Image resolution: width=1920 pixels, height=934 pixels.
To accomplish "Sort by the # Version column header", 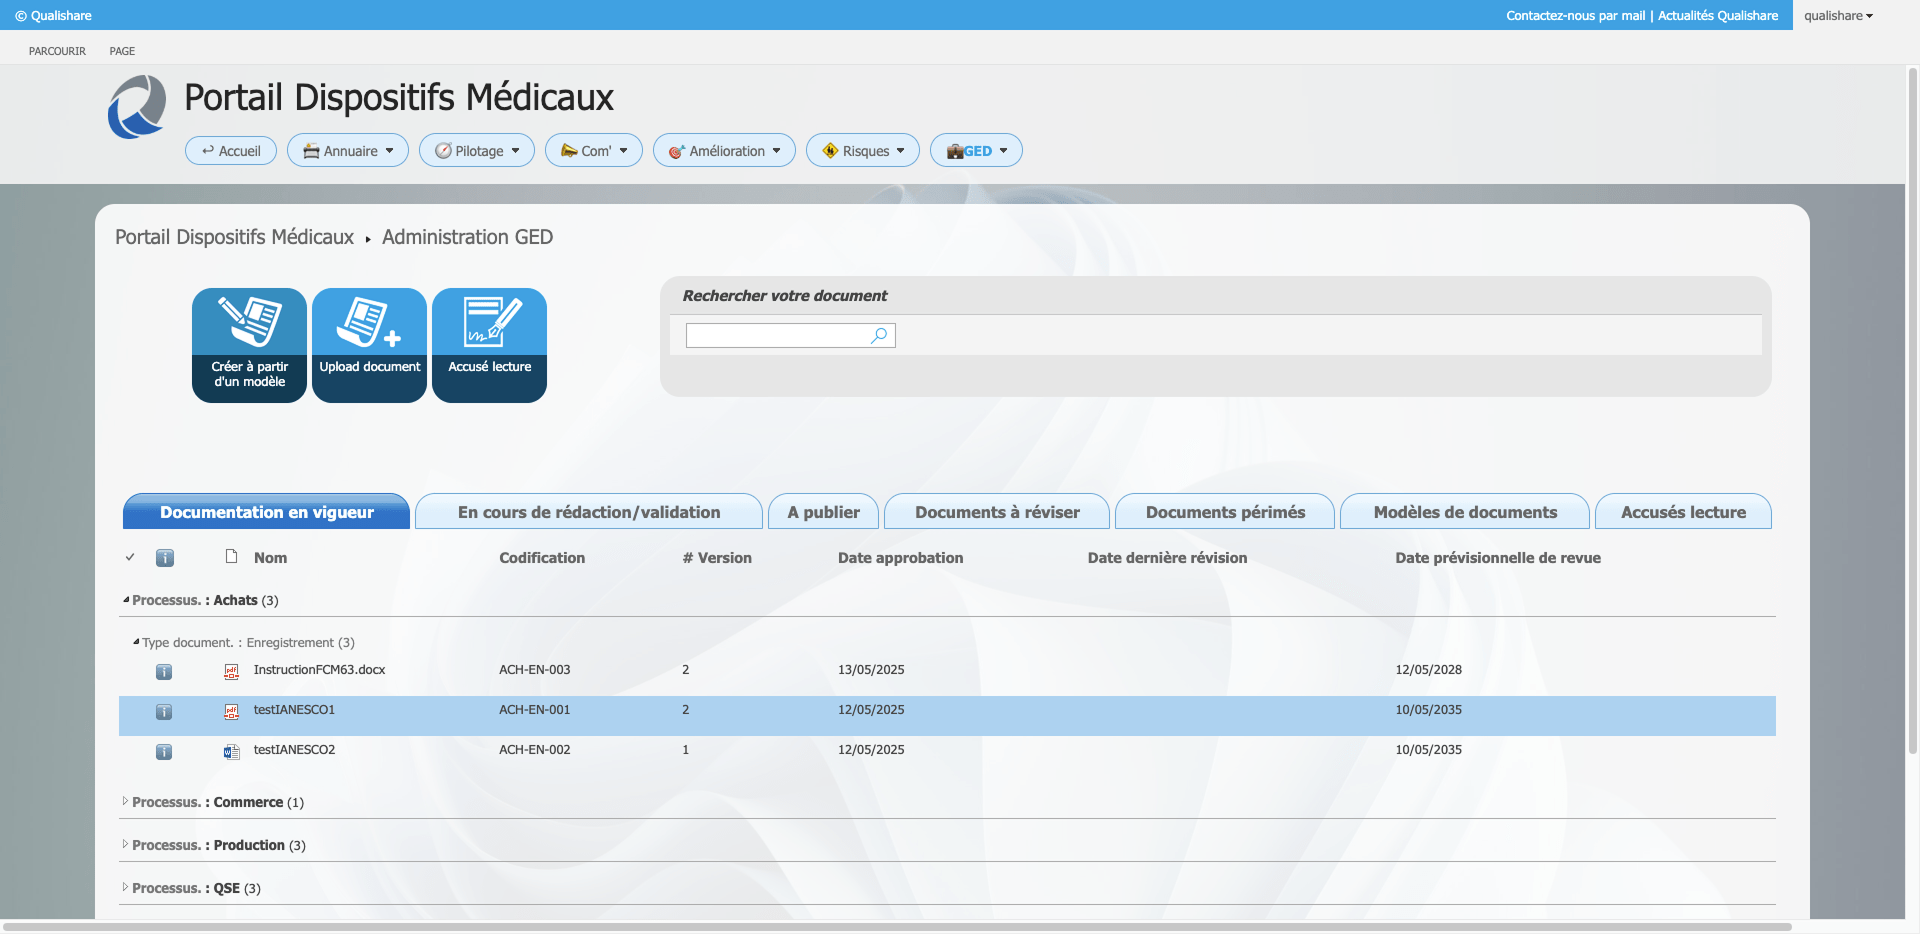I will 717,558.
